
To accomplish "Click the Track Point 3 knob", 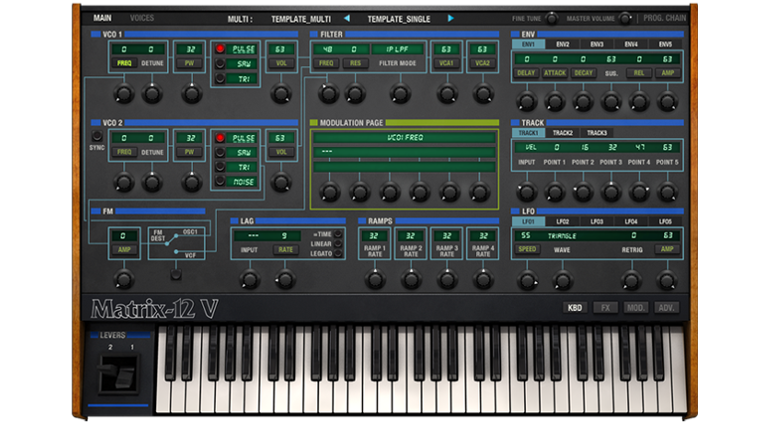I will [x=611, y=192].
